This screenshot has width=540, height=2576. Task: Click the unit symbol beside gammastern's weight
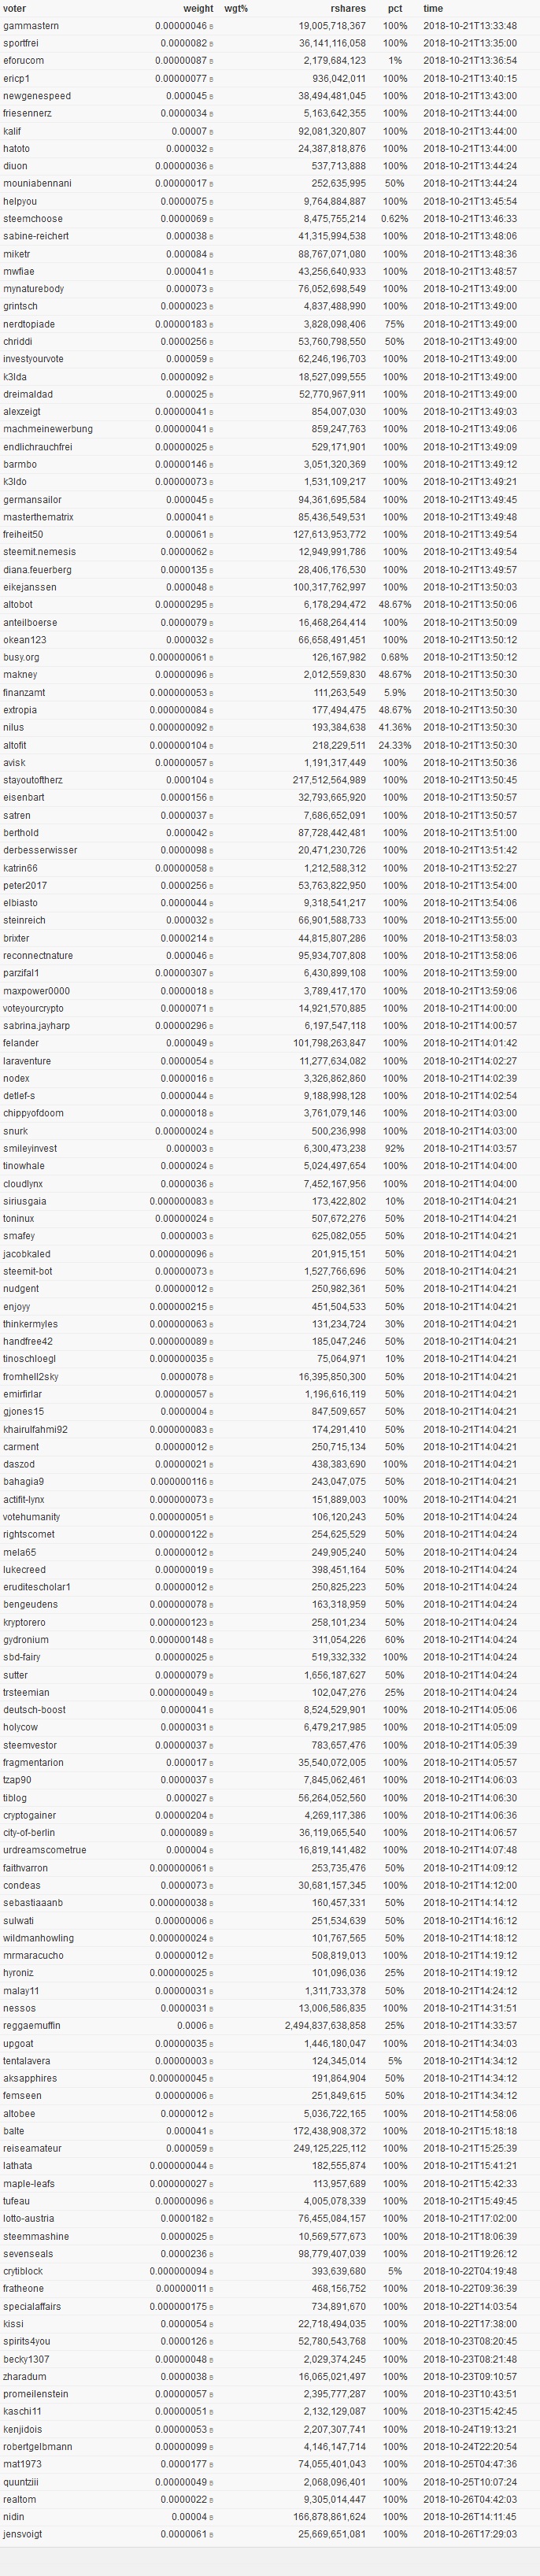pyautogui.click(x=211, y=27)
